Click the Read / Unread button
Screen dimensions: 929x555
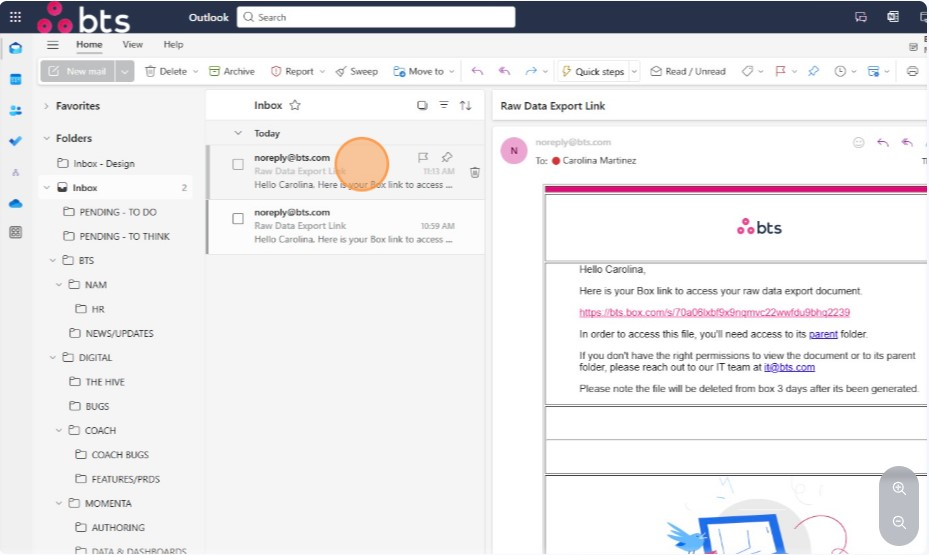click(x=688, y=71)
